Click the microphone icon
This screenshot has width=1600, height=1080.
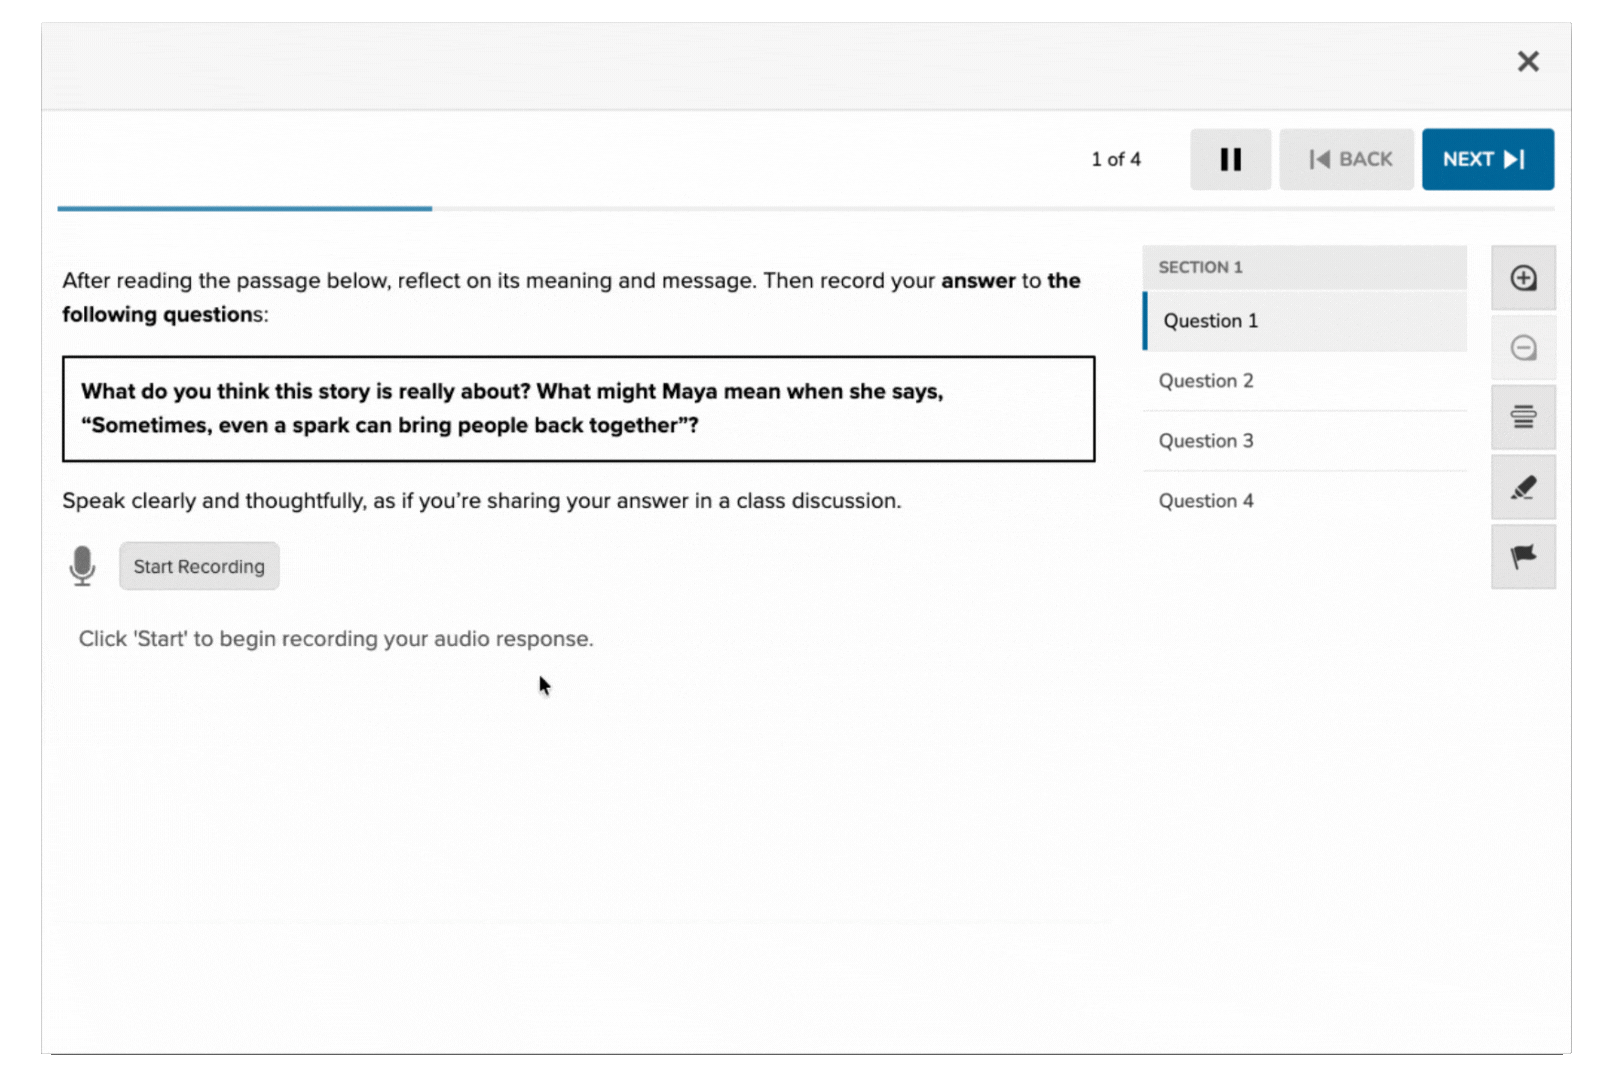pyautogui.click(x=82, y=566)
